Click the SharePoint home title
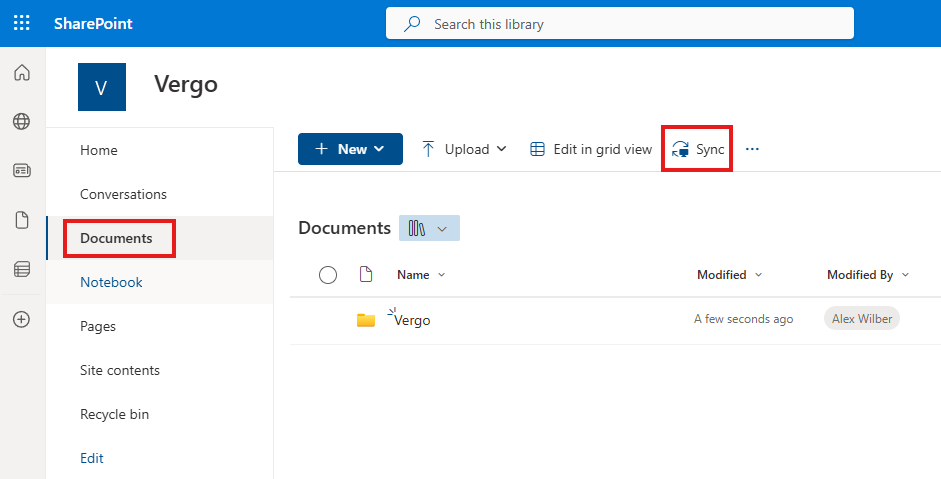This screenshot has width=941, height=479. pyautogui.click(x=93, y=24)
